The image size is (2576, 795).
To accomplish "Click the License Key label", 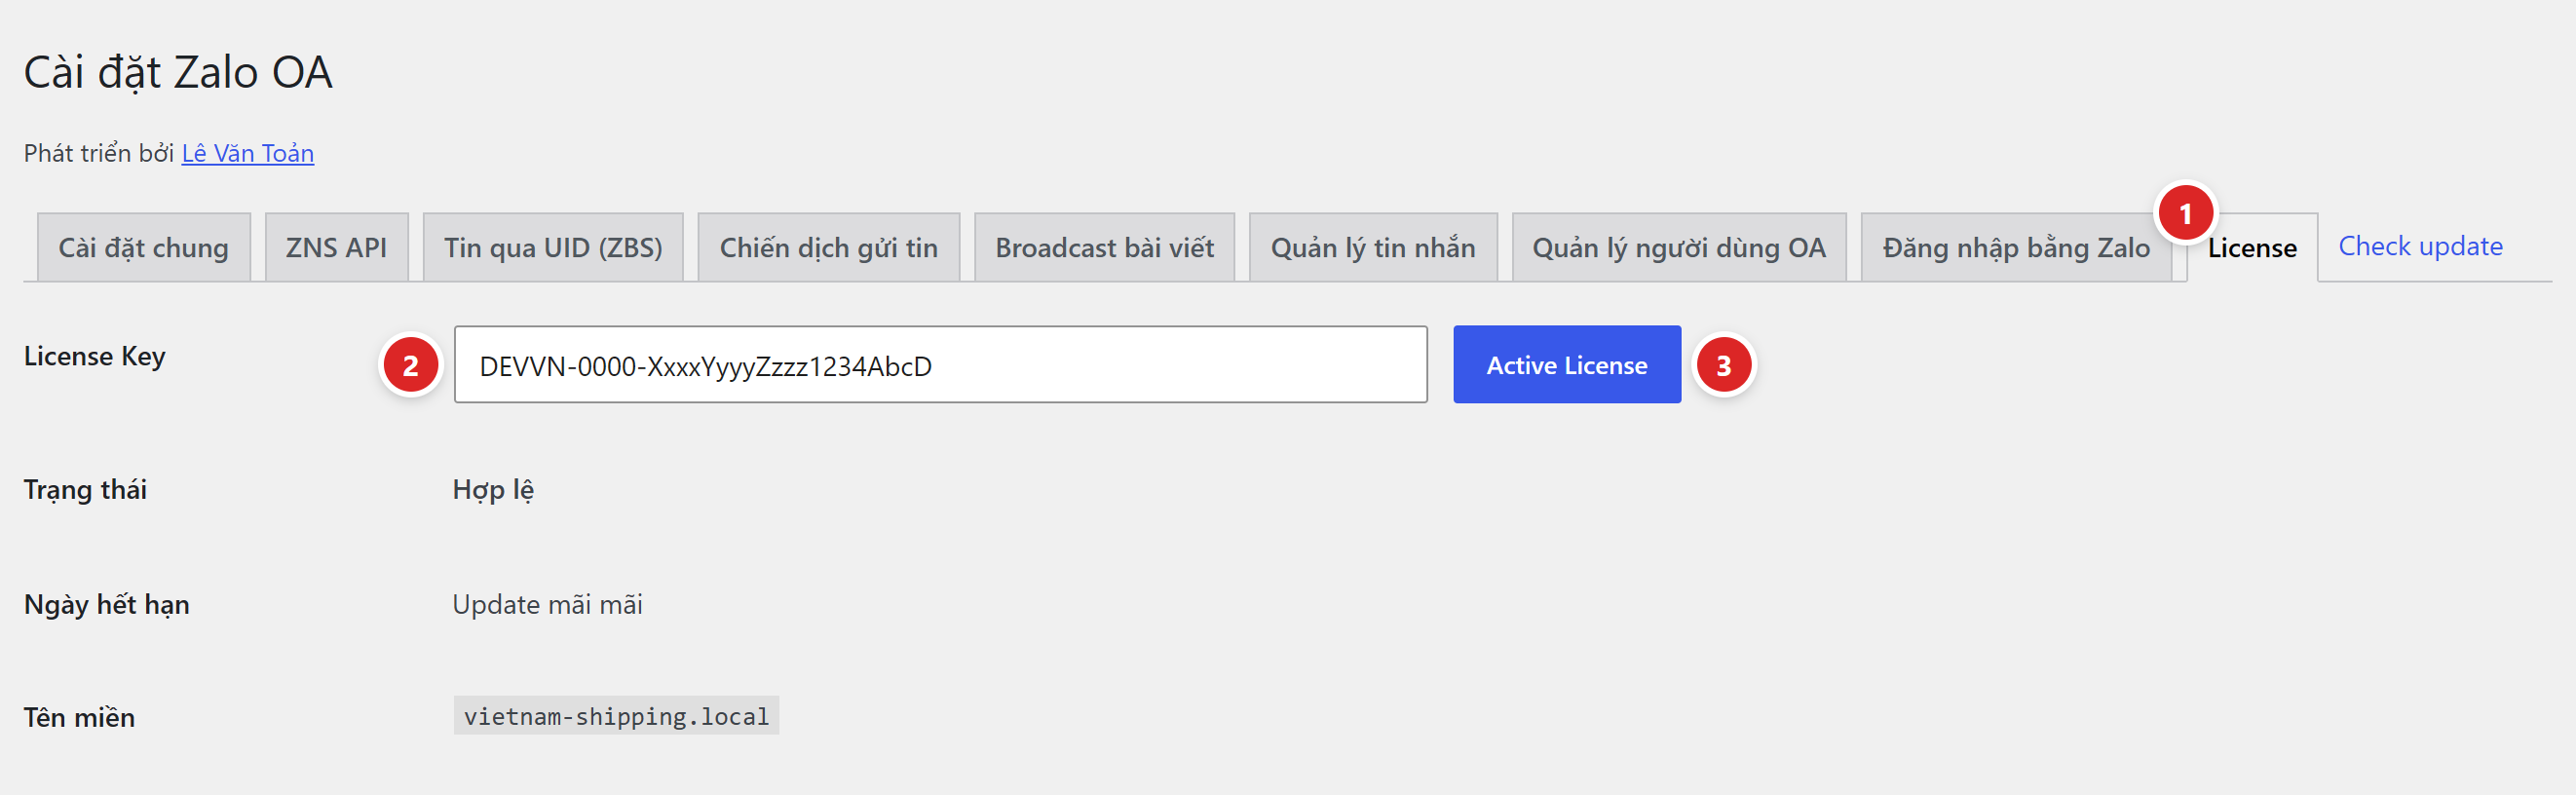I will 95,357.
